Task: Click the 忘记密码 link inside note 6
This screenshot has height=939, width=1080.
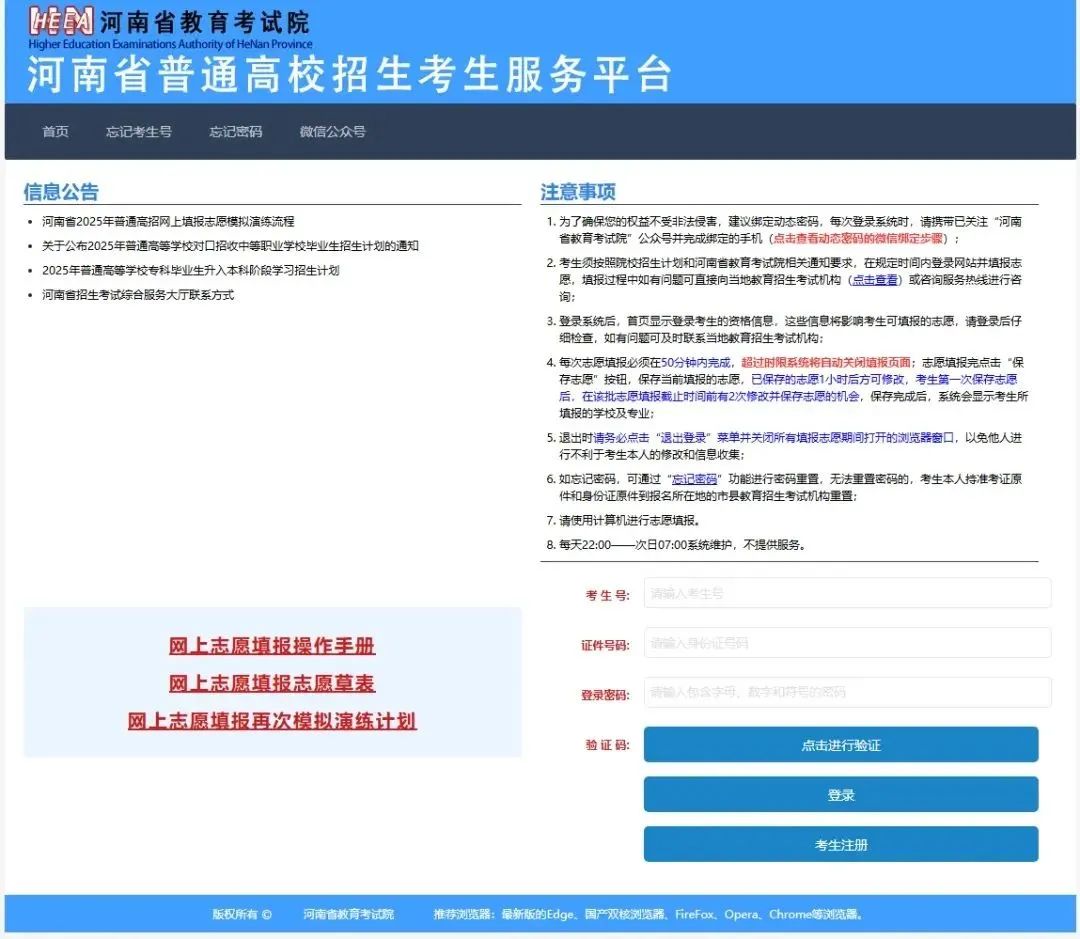Action: click(x=694, y=479)
